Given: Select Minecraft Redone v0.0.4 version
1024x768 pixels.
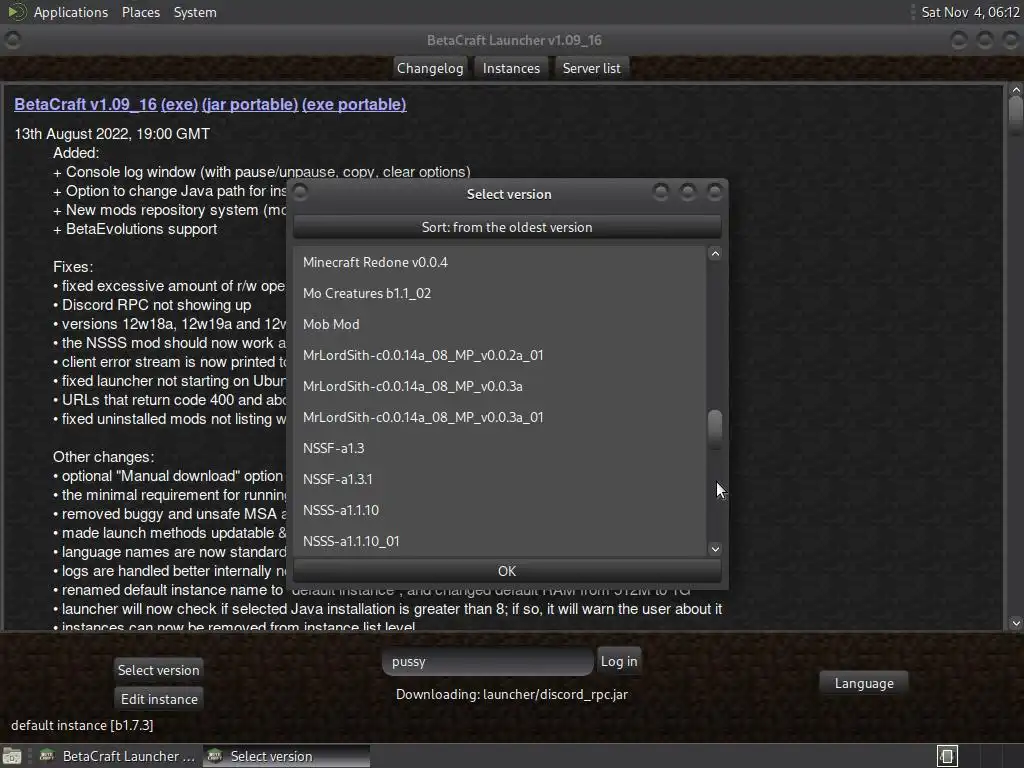Looking at the screenshot, I should (500, 263).
